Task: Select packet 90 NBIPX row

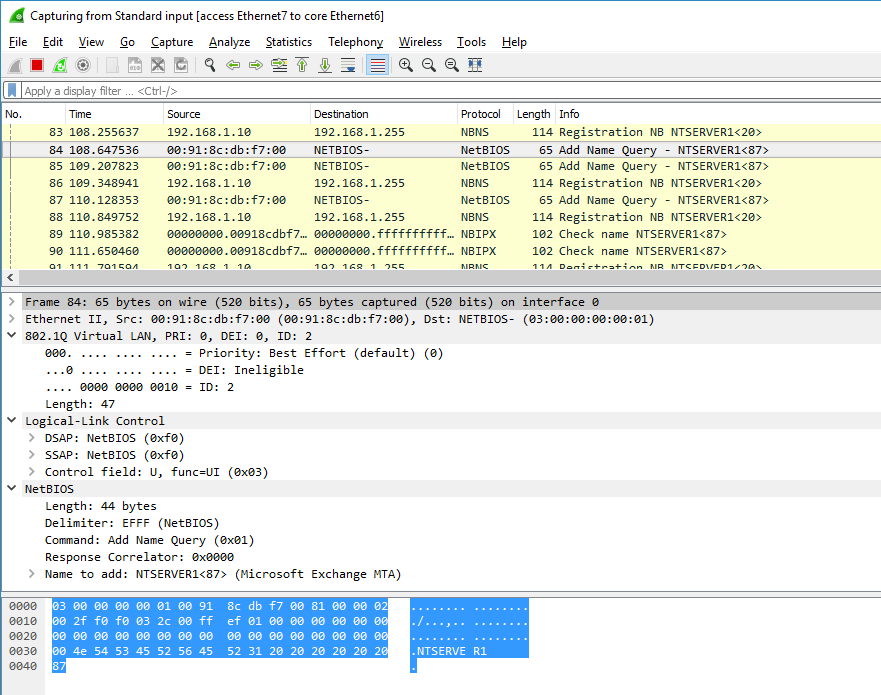Action: pyautogui.click(x=441, y=251)
